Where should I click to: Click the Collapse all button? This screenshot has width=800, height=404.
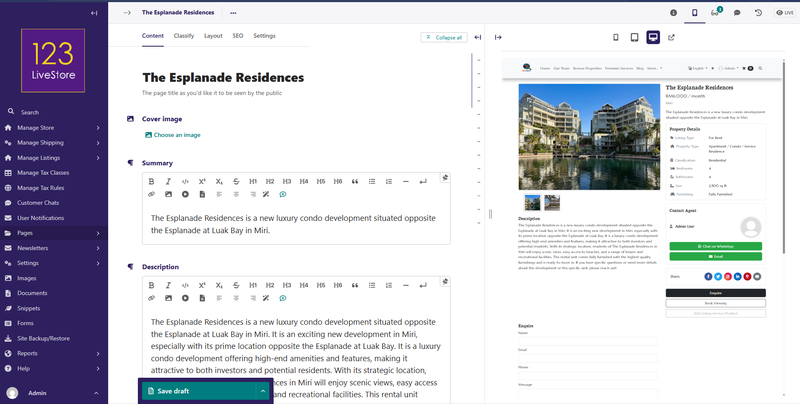pos(444,37)
